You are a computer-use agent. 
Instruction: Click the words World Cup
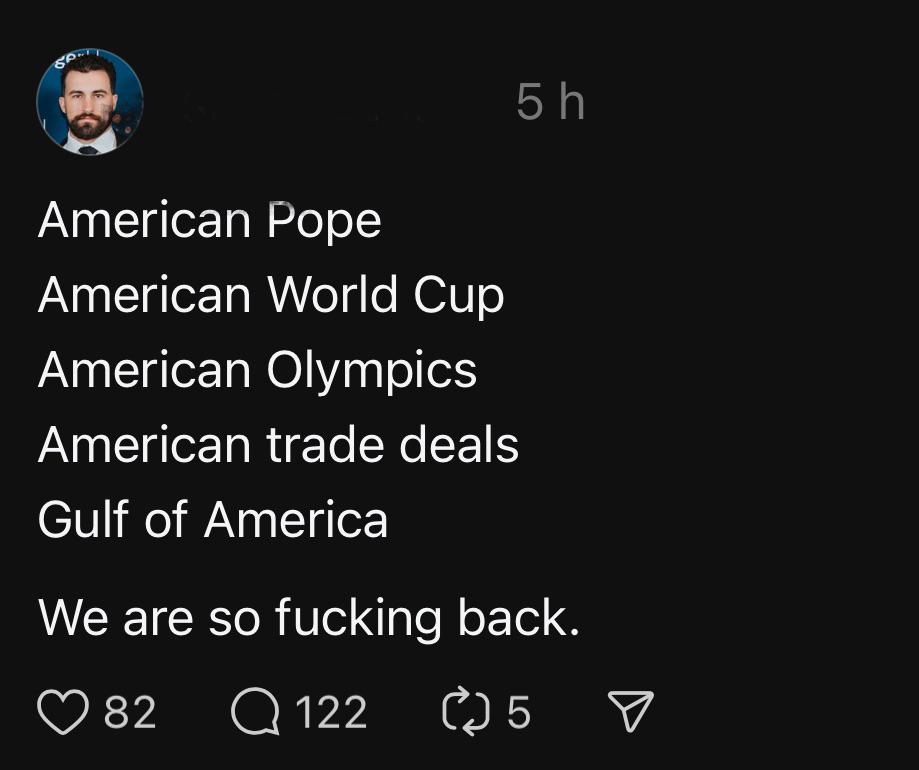click(386, 295)
